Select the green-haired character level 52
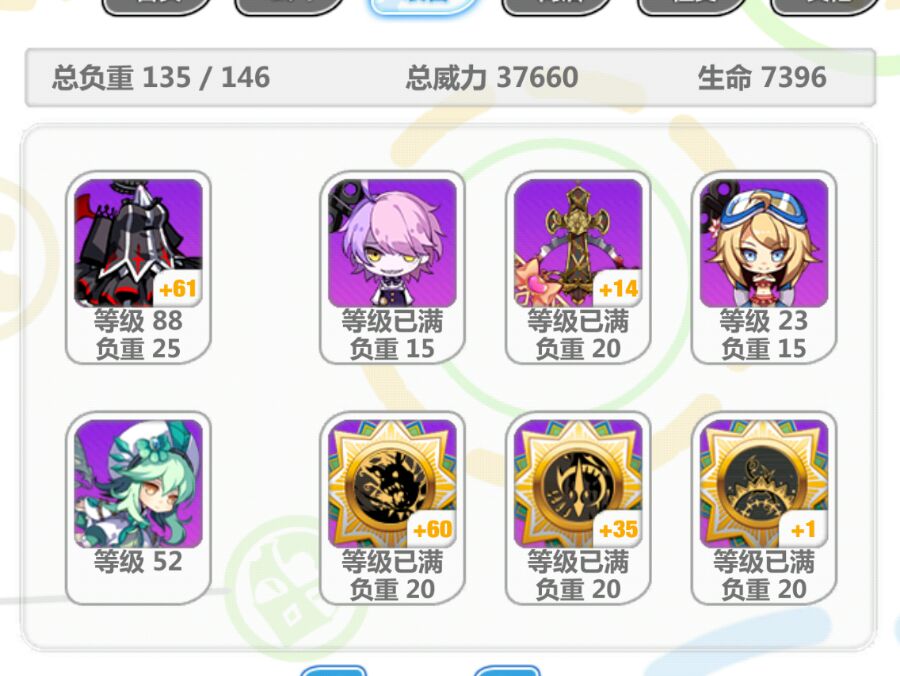 click(138, 484)
